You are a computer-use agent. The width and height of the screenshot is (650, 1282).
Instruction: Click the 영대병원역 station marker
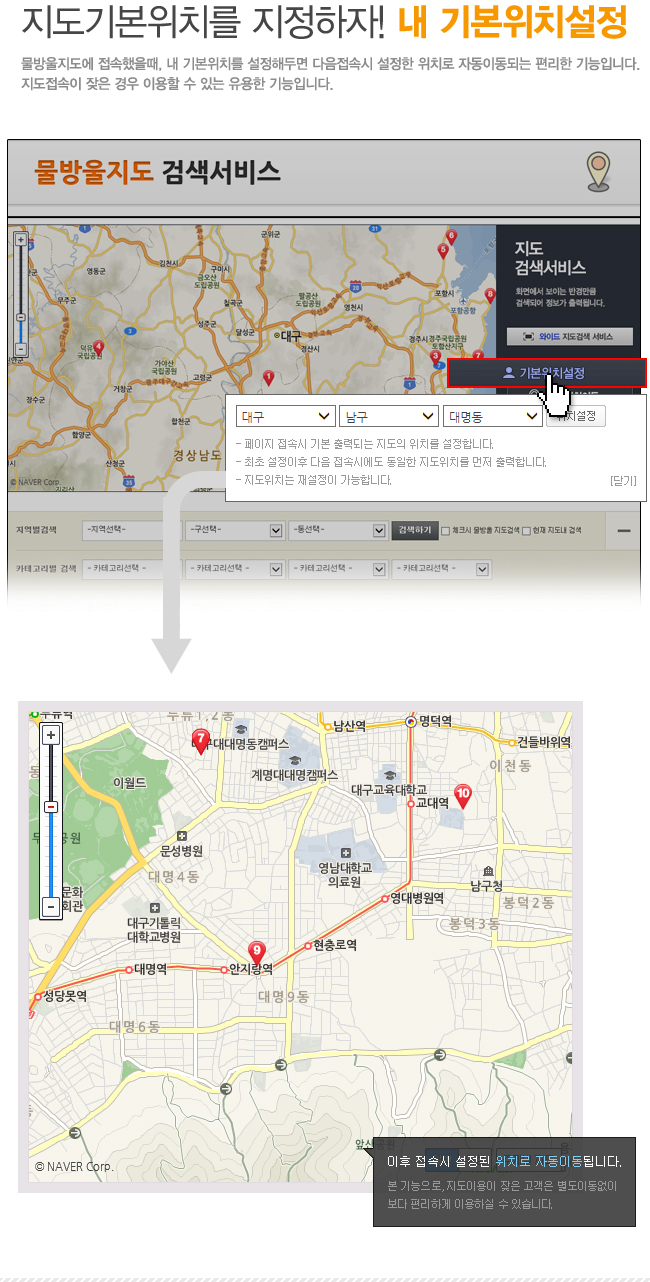pyautogui.click(x=384, y=899)
